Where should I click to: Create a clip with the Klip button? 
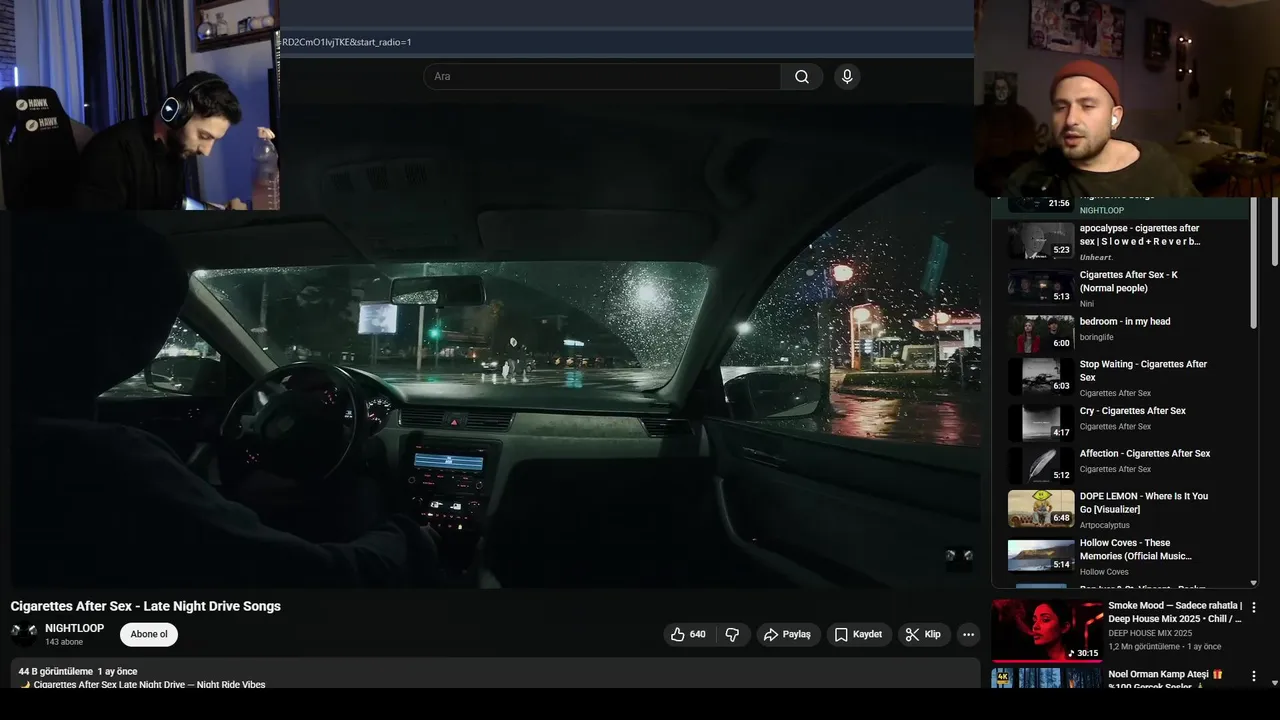[x=923, y=634]
